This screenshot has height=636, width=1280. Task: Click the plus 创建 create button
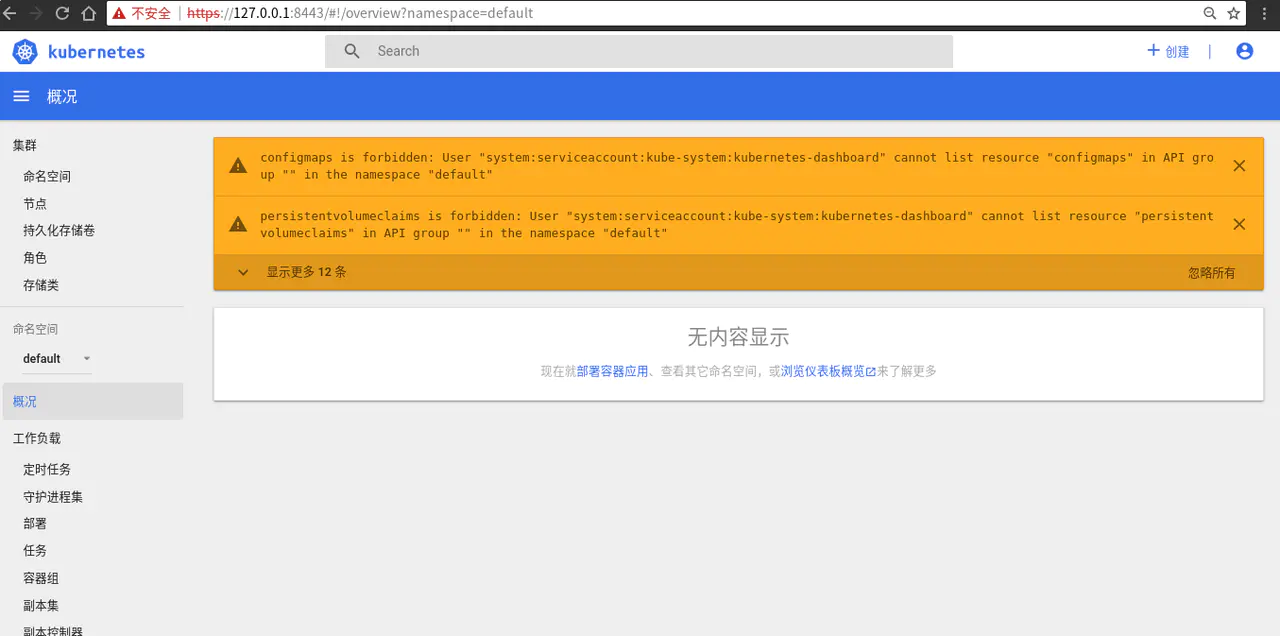[1168, 51]
